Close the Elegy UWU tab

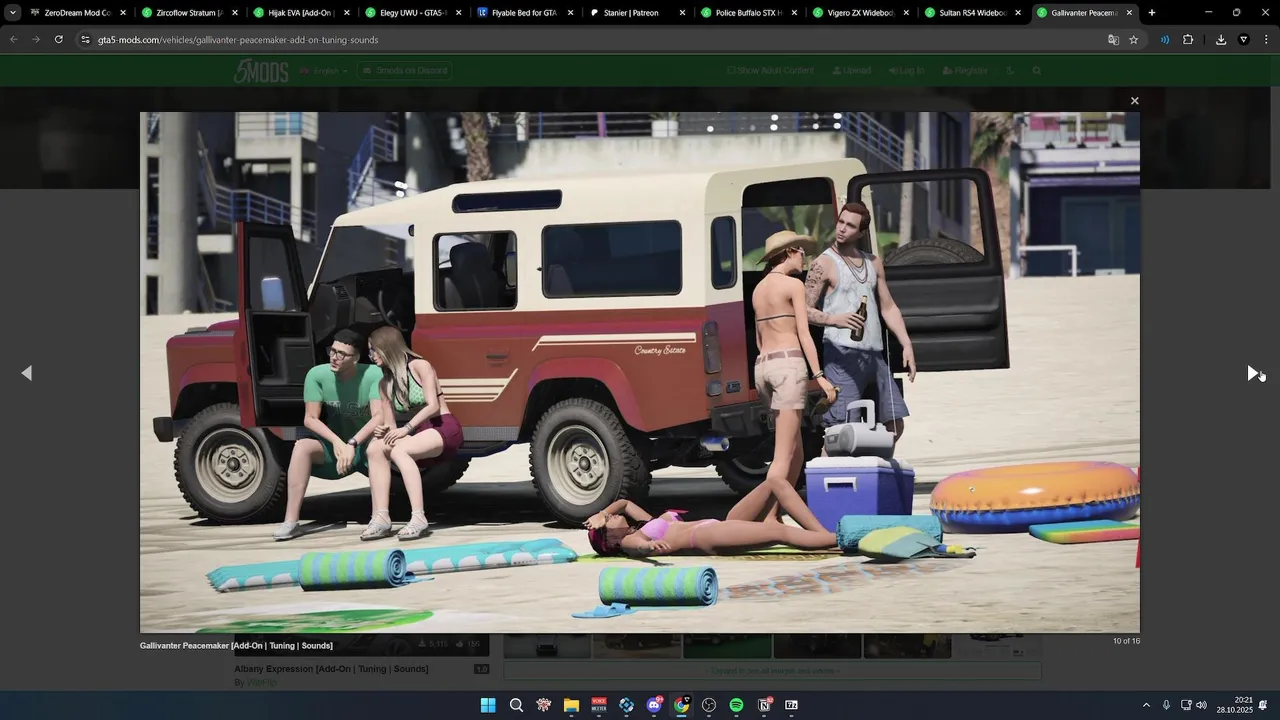(x=458, y=13)
